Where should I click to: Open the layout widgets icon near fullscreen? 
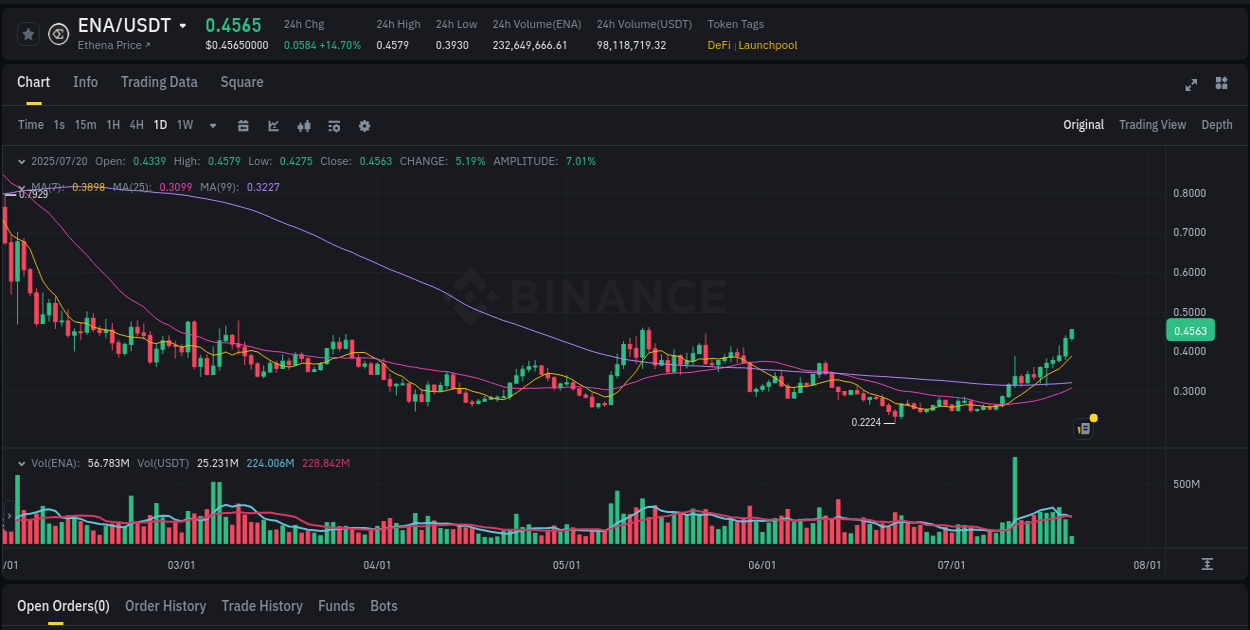pyautogui.click(x=1220, y=85)
